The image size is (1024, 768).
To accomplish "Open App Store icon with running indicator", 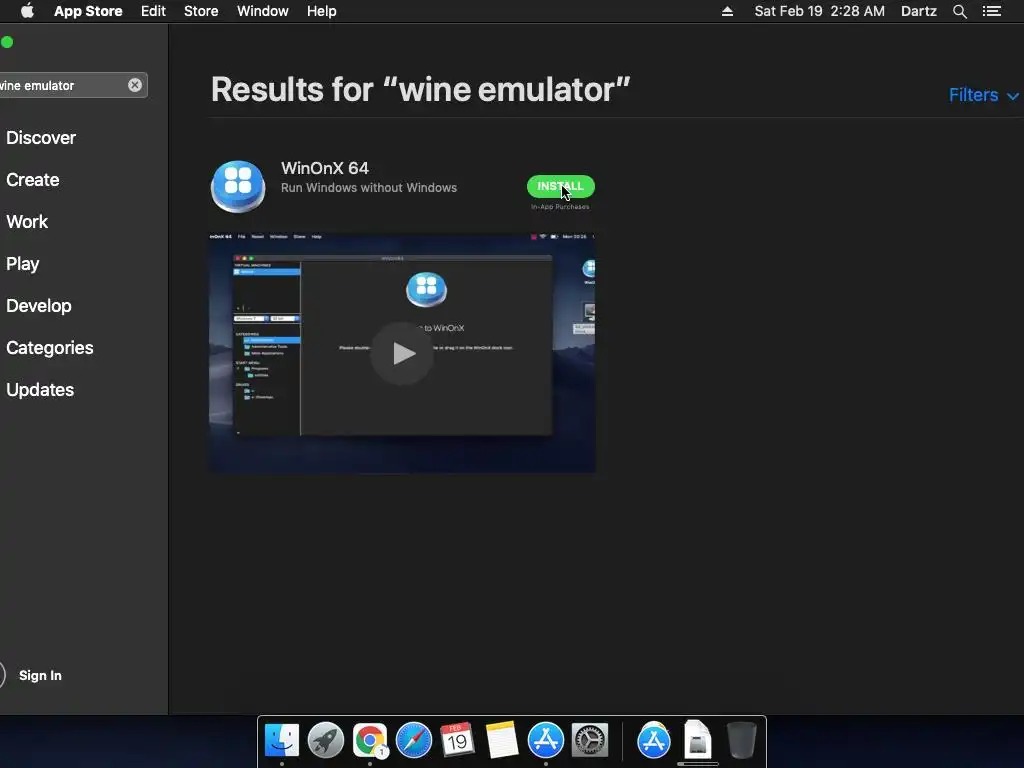I will [546, 741].
